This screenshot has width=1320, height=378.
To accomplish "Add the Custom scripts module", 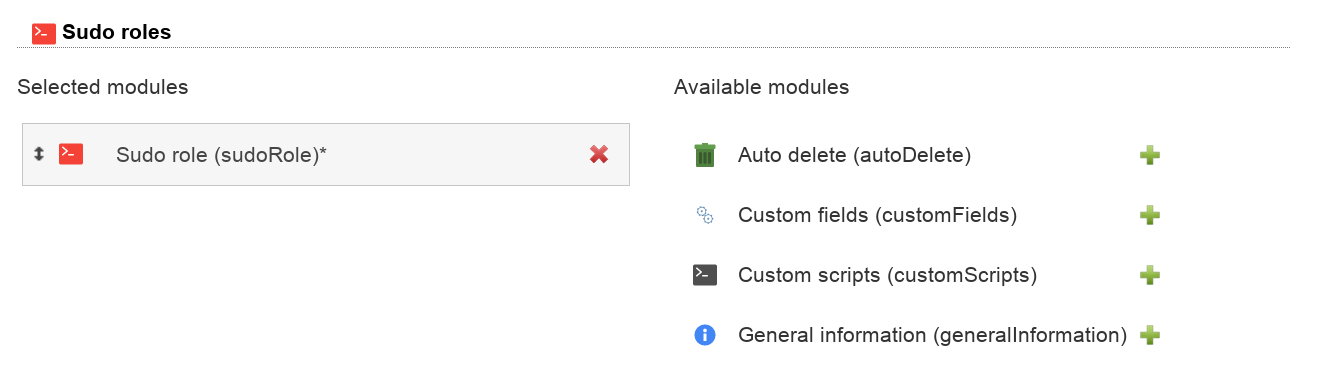I will [x=1150, y=275].
